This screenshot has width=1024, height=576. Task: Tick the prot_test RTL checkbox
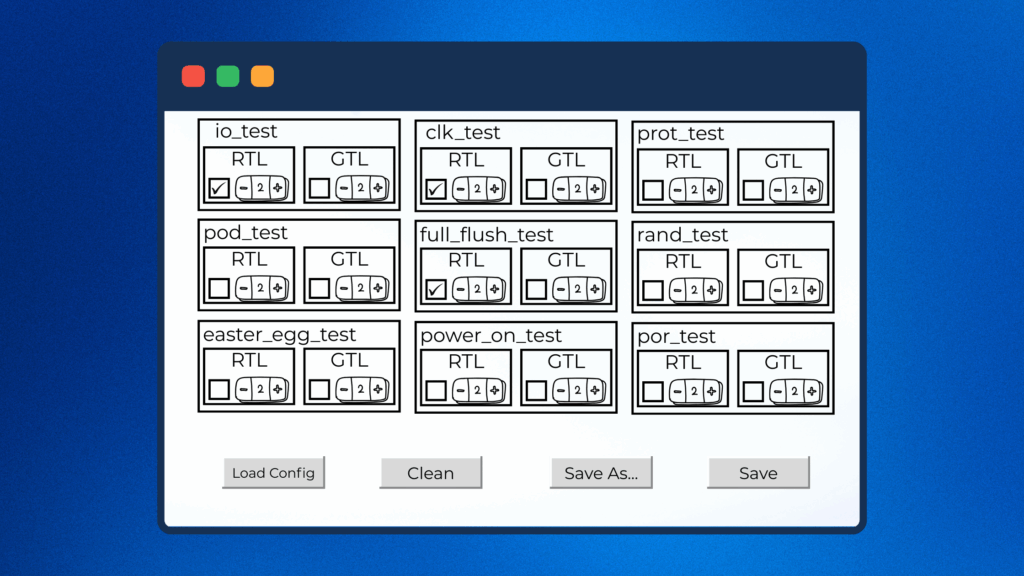653,190
